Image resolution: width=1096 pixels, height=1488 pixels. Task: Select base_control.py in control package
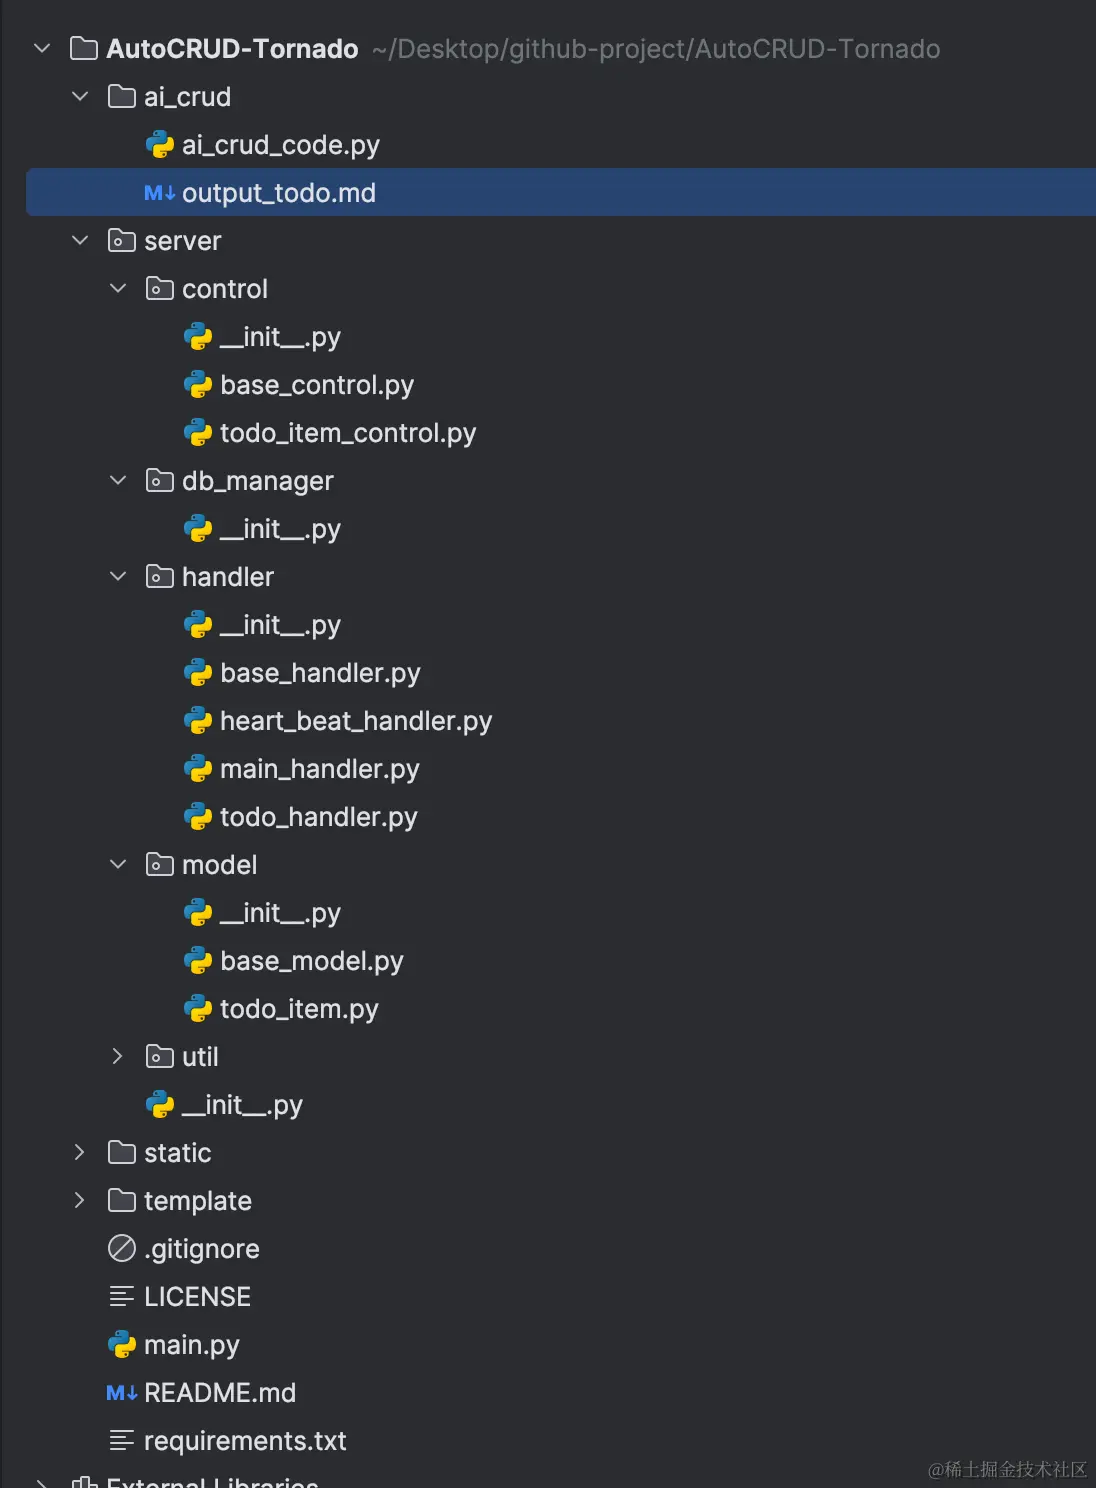point(316,385)
